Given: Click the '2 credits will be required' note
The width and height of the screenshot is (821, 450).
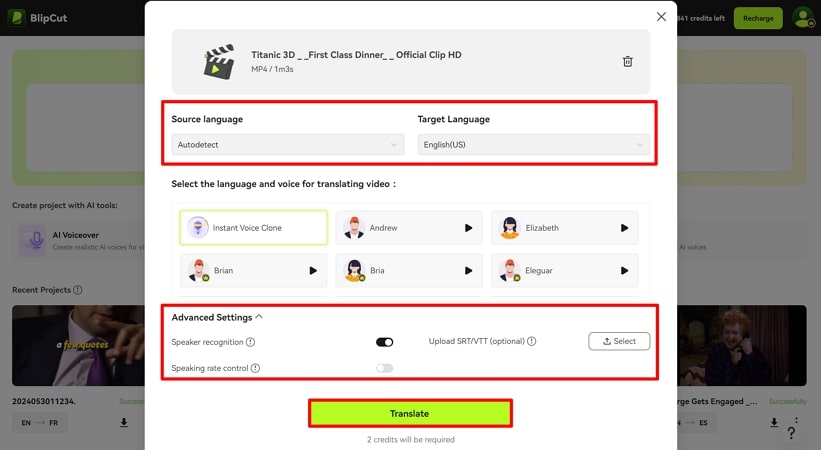Looking at the screenshot, I should 410,440.
